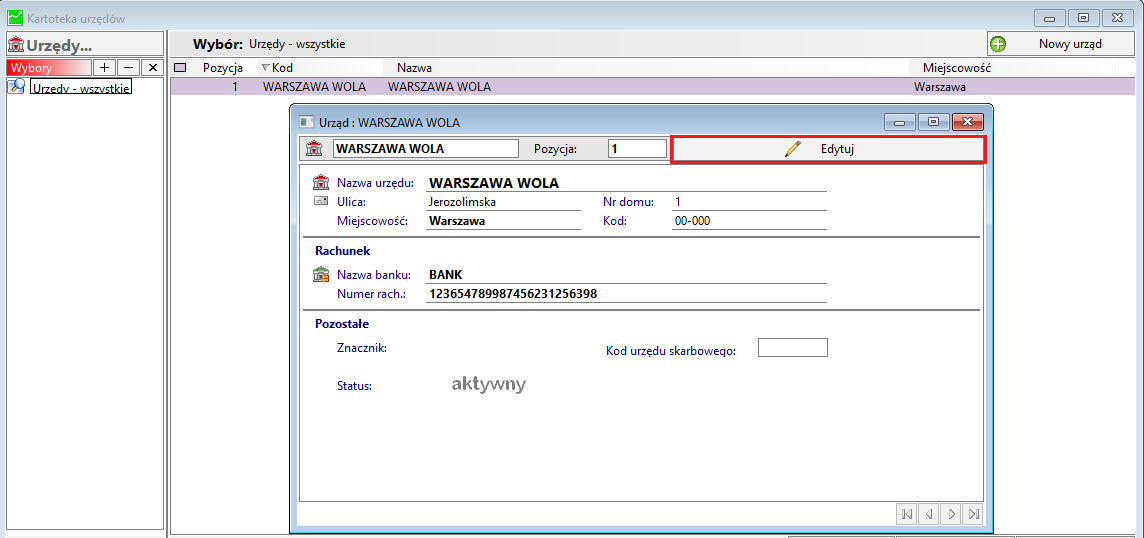Select the Wybory red tab
Screen dimensions: 1144x538
[x=49, y=67]
